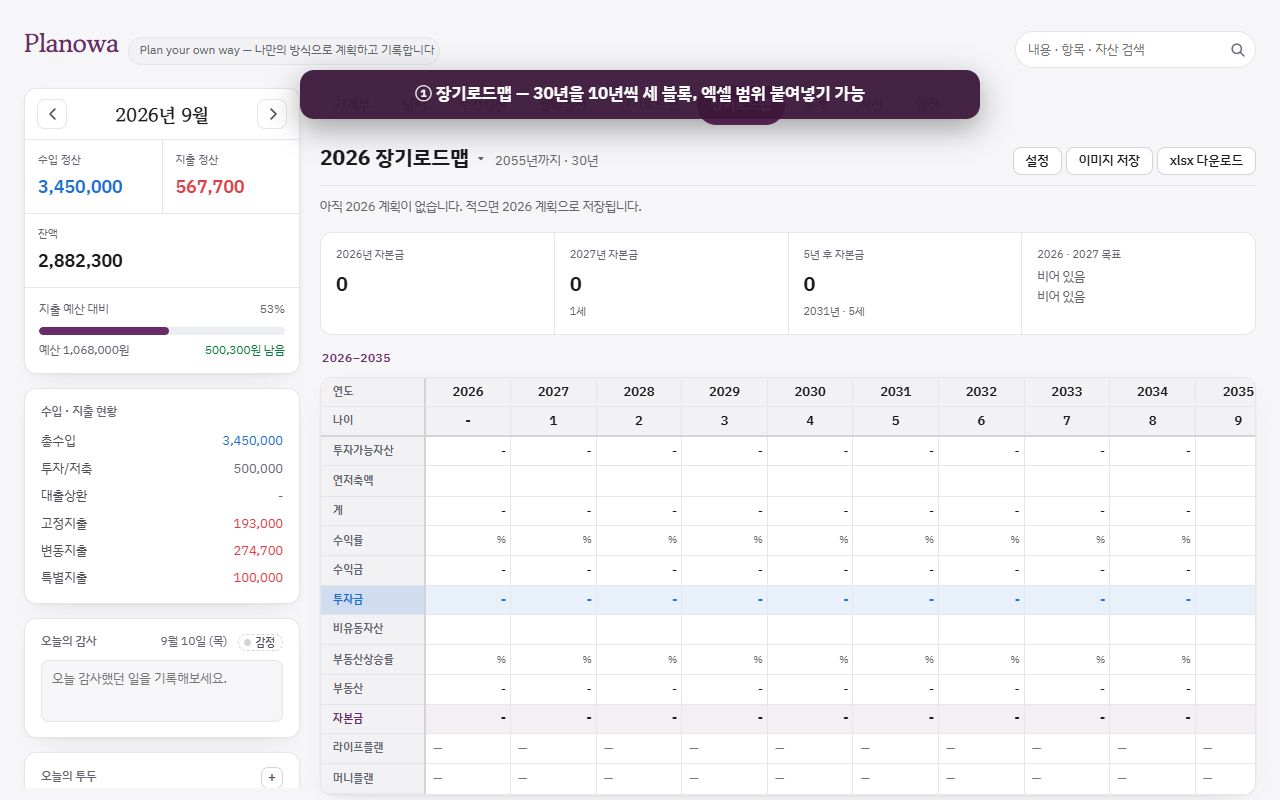Screen dimensions: 1280x800
Task: Select the 변동지출 row showing 274,700
Action: pyautogui.click(x=162, y=550)
